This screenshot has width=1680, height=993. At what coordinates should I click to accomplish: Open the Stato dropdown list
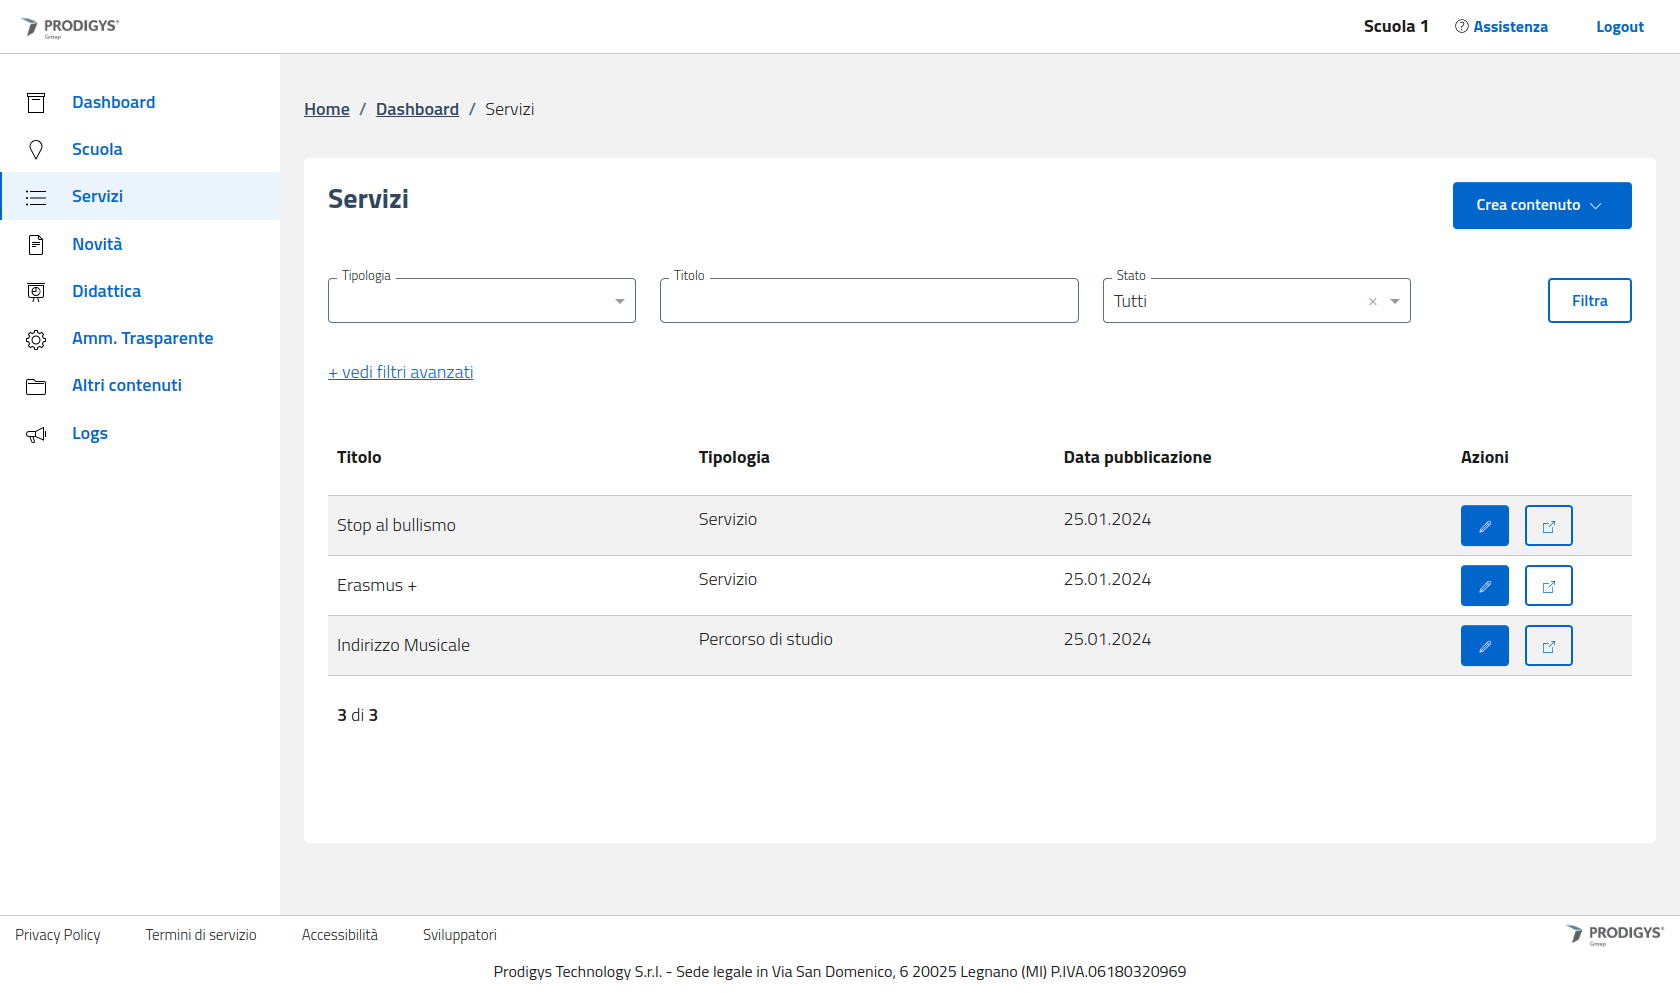1395,301
